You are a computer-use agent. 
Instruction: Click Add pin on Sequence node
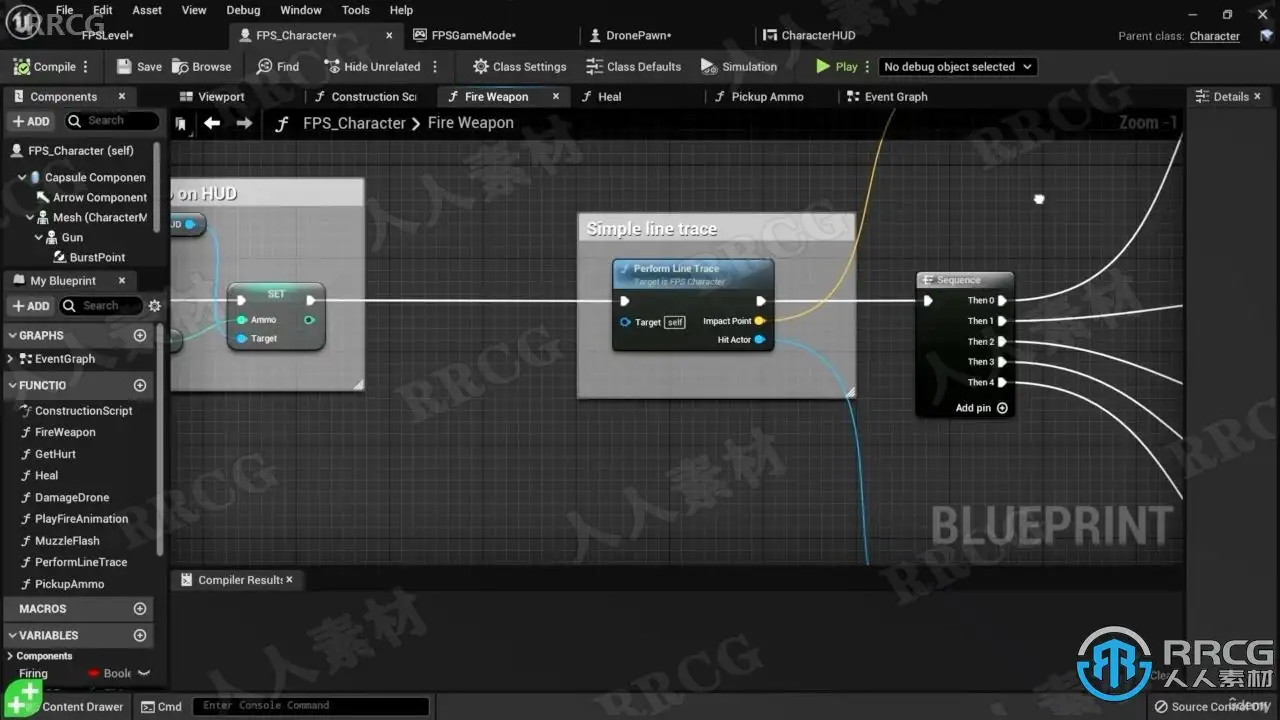point(981,408)
